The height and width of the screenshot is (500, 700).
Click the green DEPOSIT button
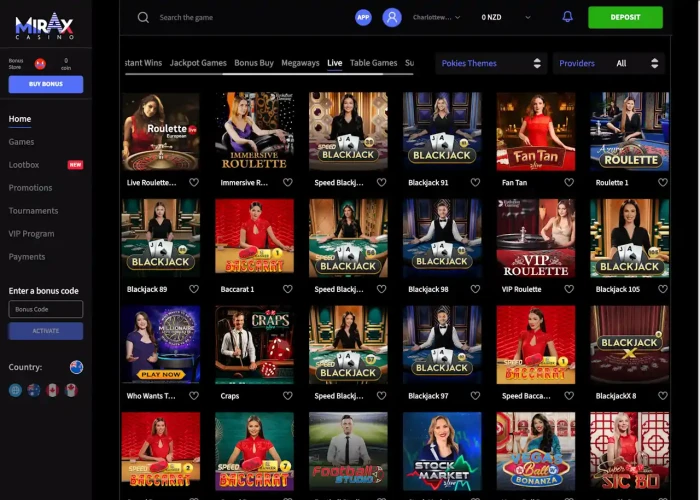coord(625,17)
